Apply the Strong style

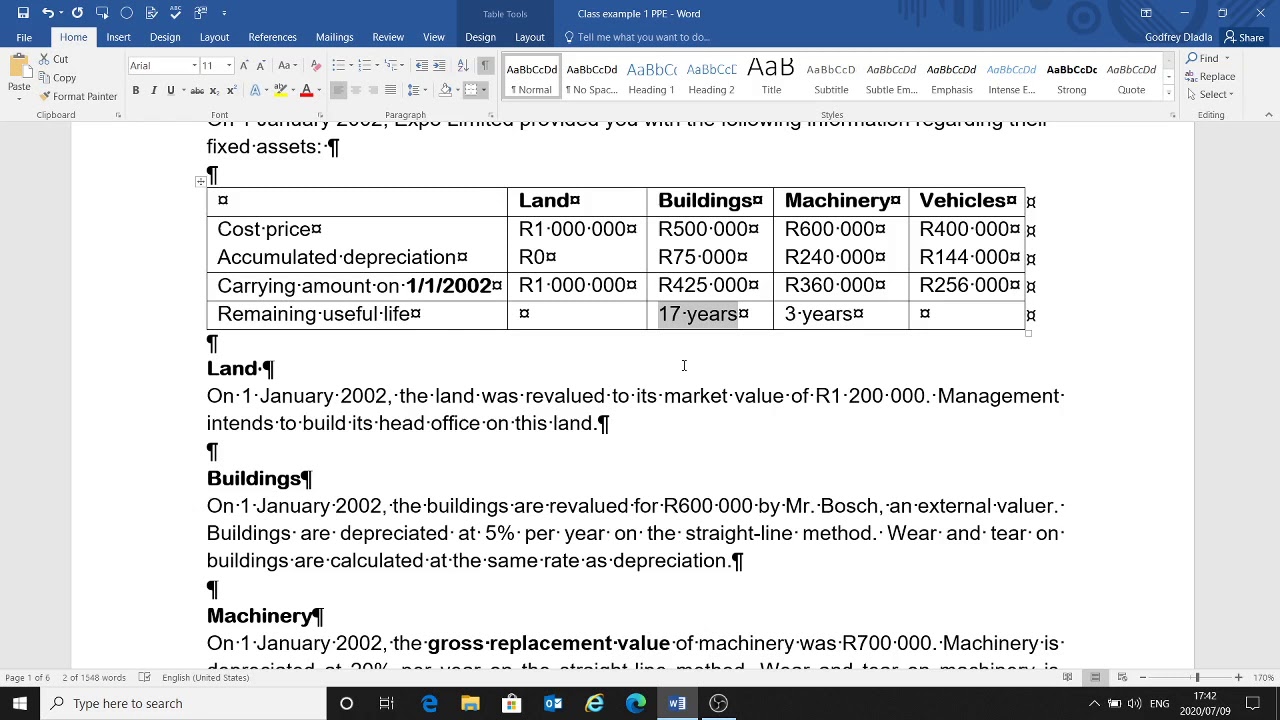pos(1071,77)
